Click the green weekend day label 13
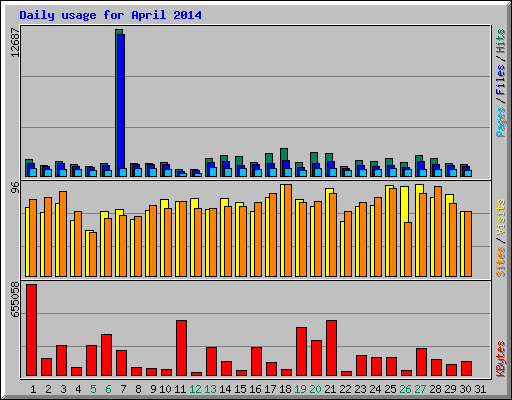512x400 pixels. pos(210,389)
